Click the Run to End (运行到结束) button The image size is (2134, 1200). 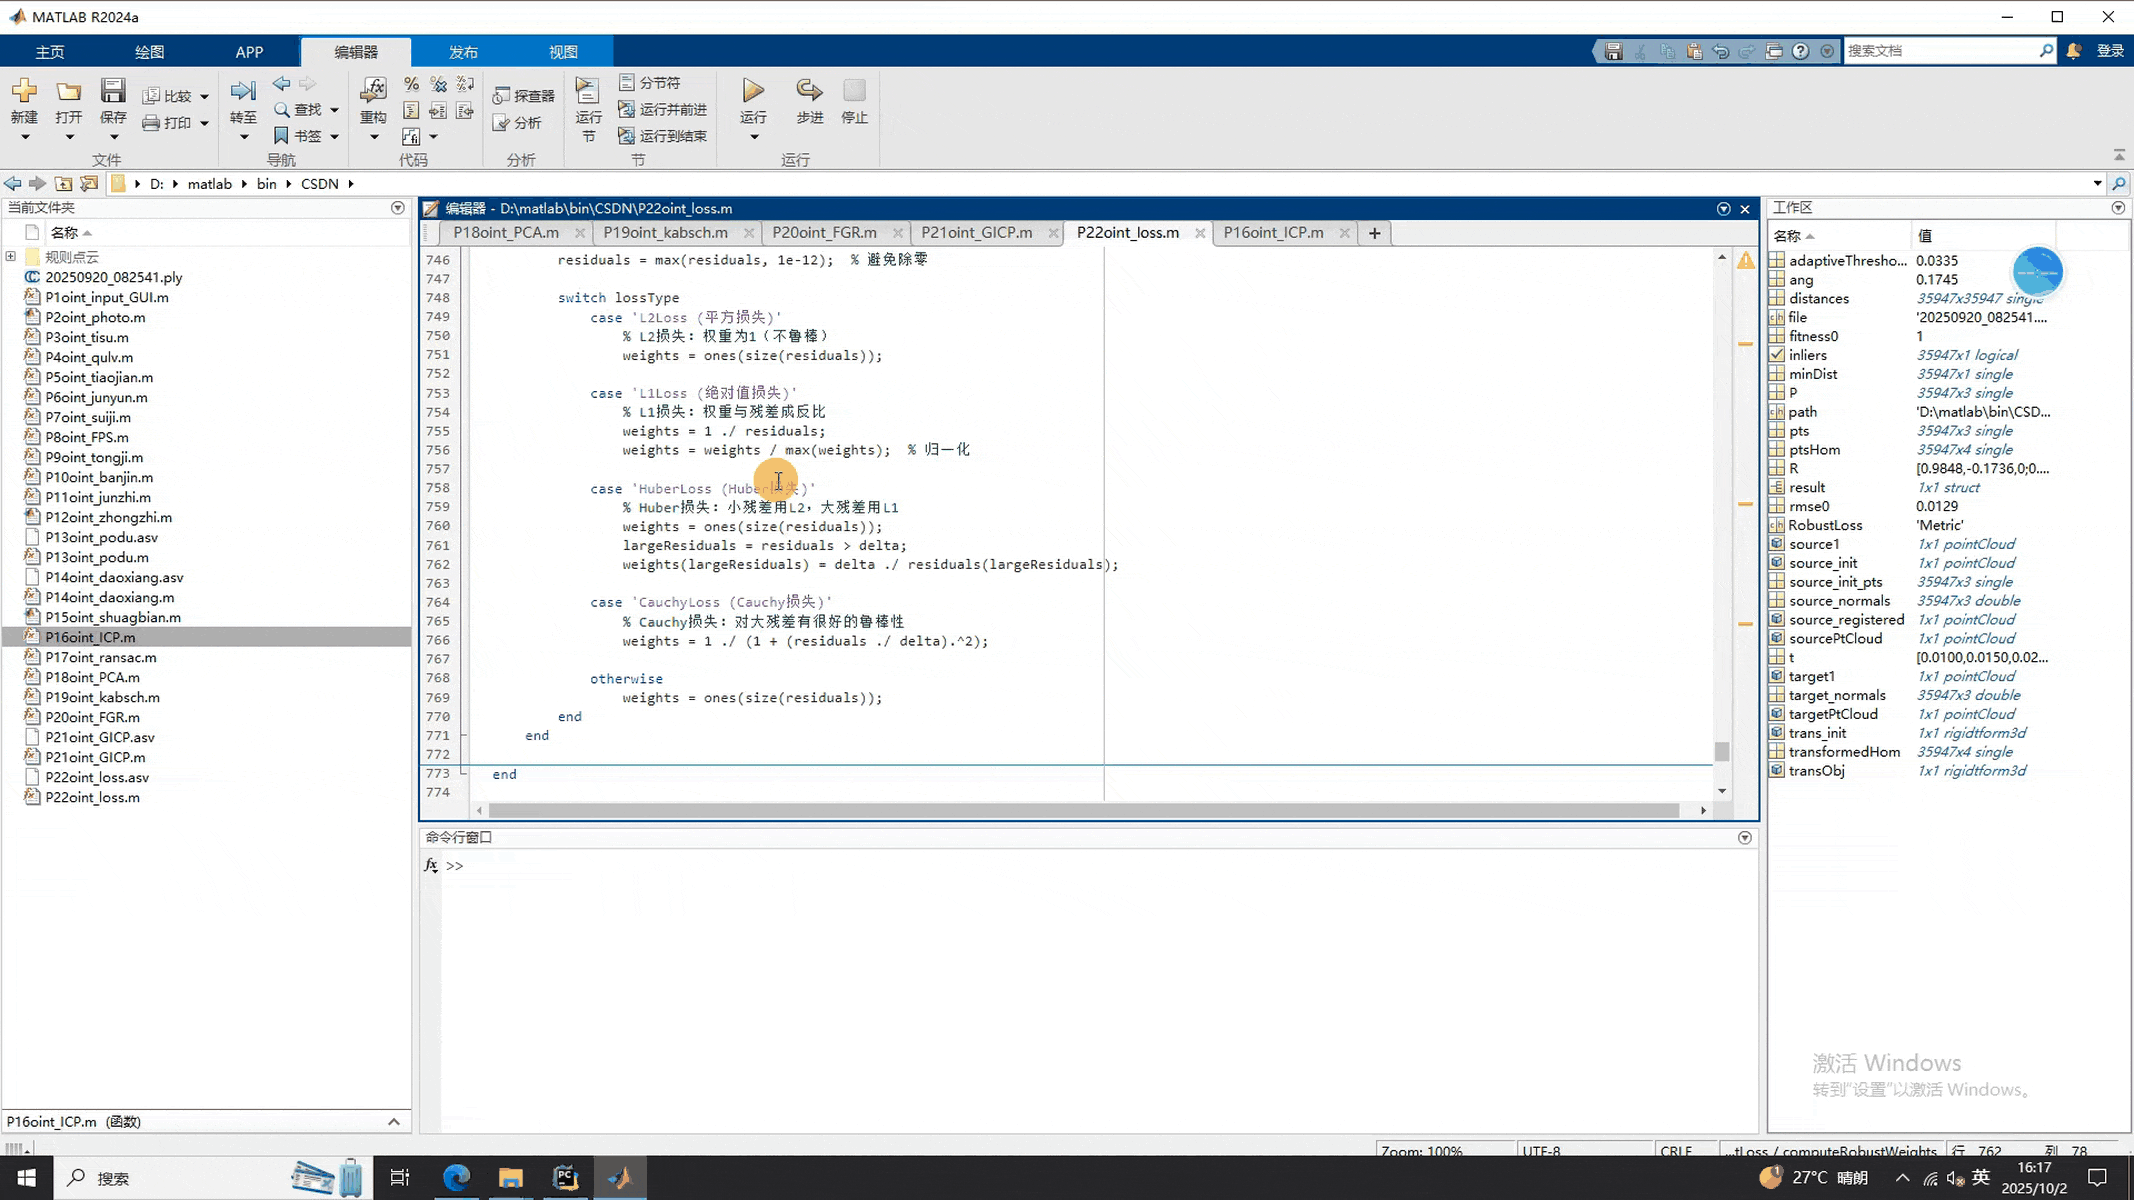coord(662,136)
